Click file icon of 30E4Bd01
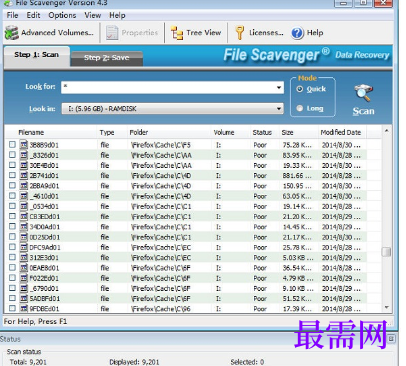406x366 pixels. pos(24,165)
